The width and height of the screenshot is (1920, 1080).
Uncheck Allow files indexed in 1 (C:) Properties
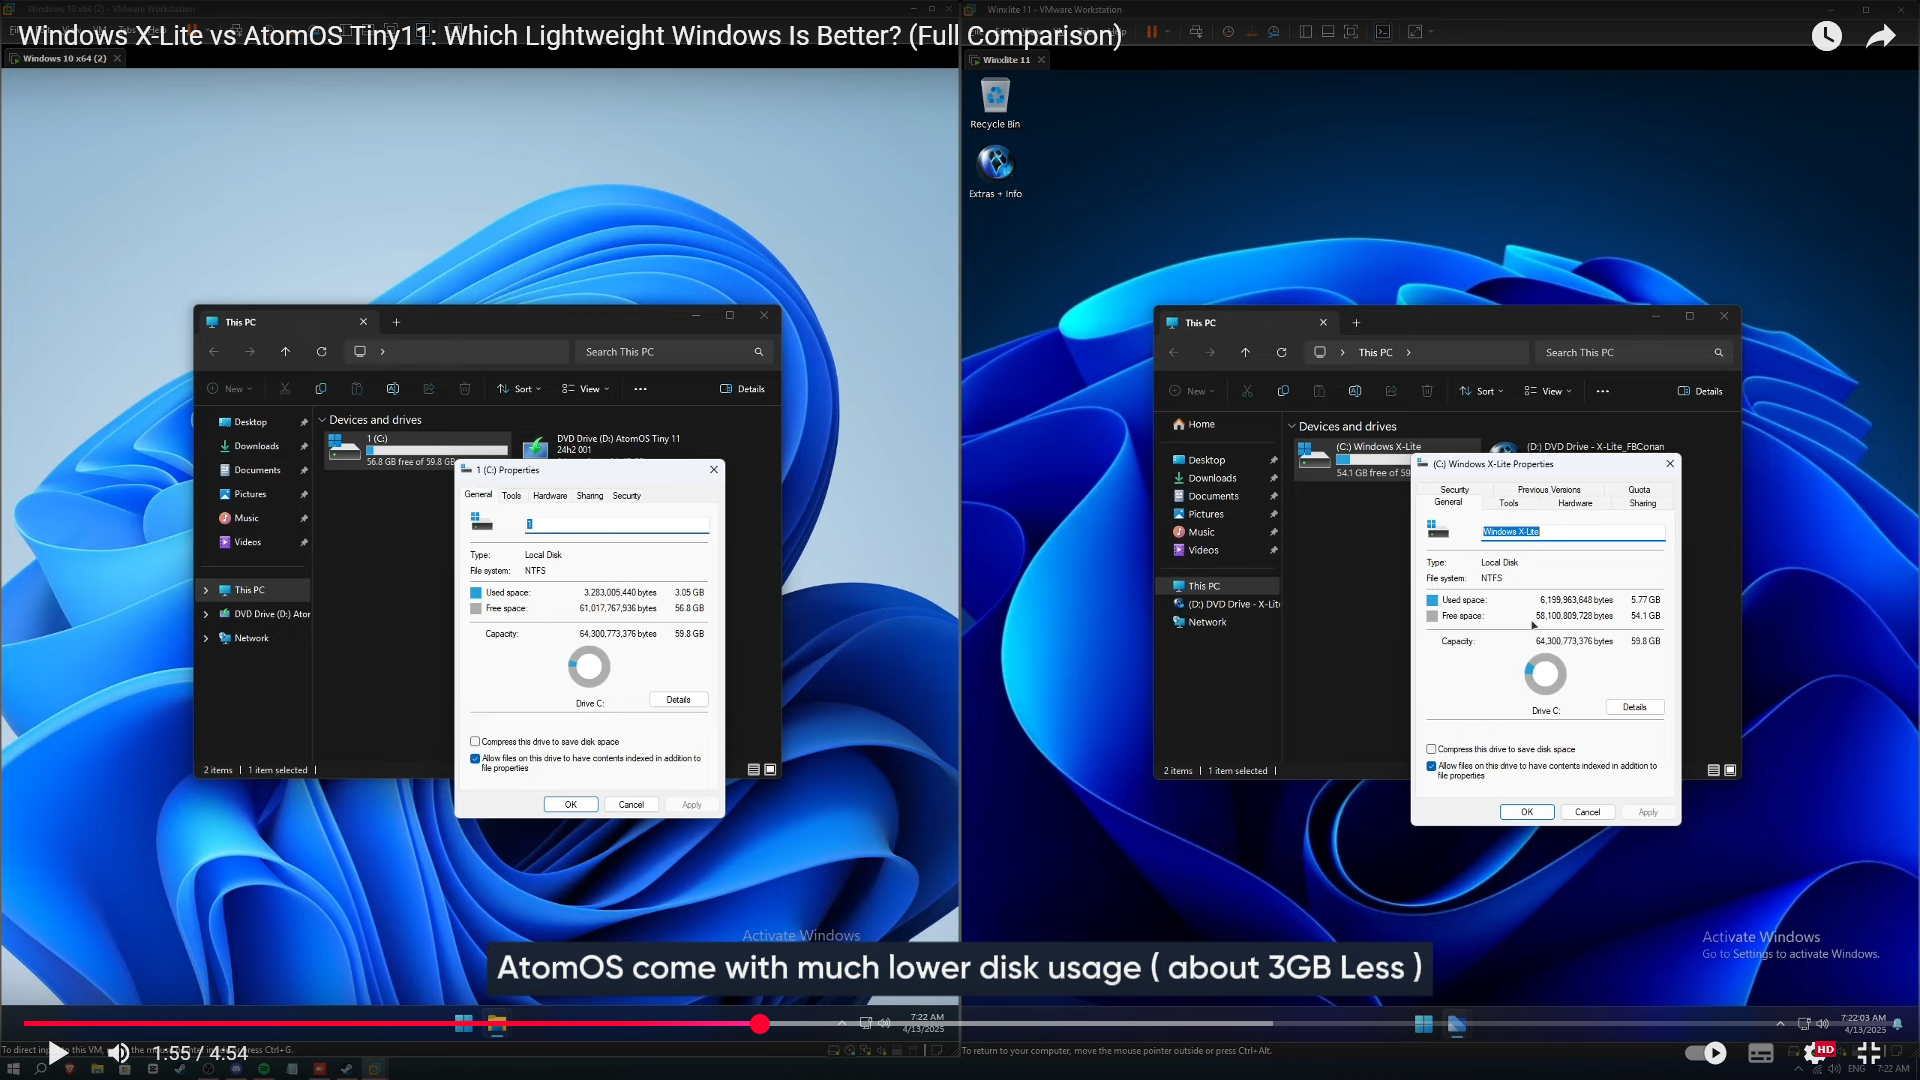(475, 758)
